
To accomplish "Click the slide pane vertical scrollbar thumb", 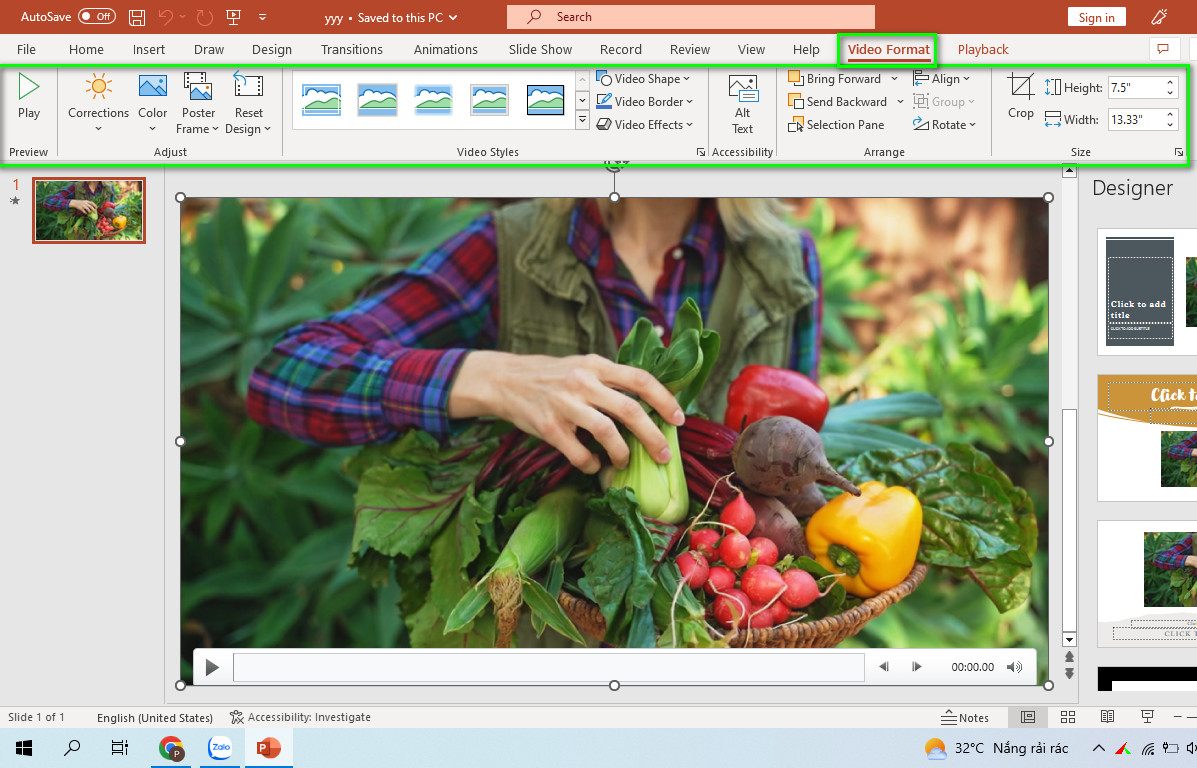I will tap(1070, 519).
